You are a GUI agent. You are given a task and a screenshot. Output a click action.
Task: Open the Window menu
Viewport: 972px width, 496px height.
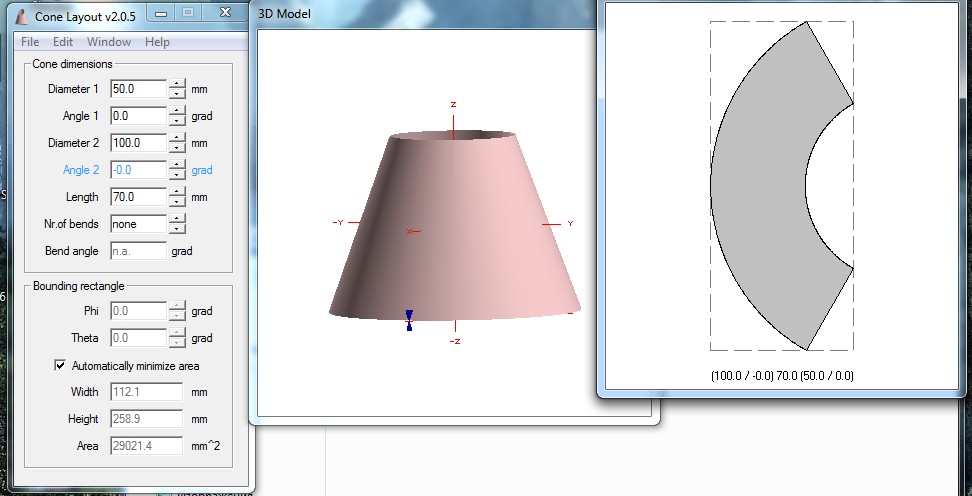108,42
